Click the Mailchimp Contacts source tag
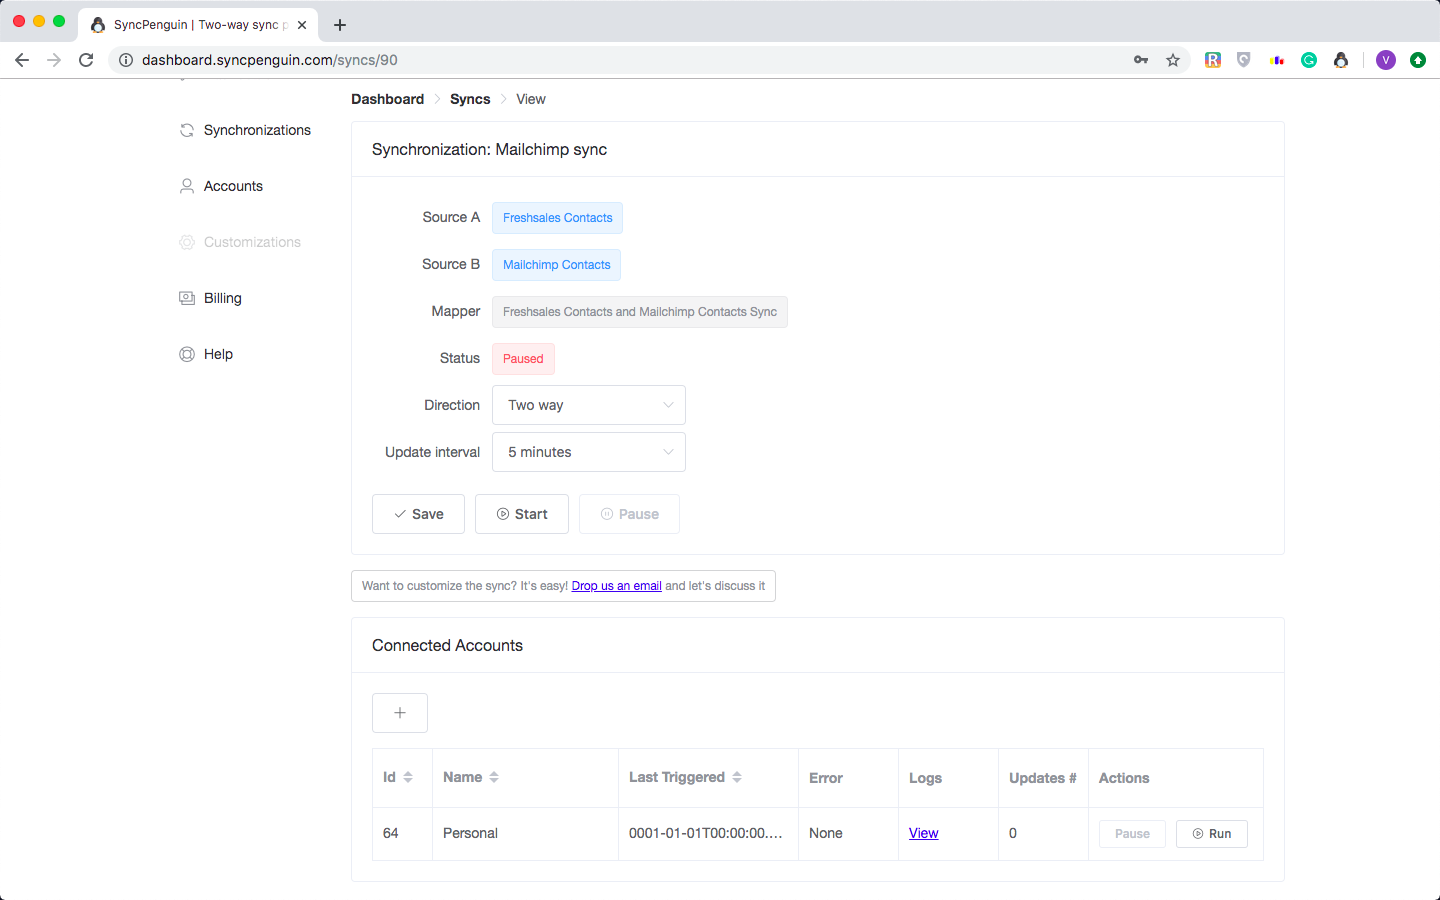 coord(556,265)
